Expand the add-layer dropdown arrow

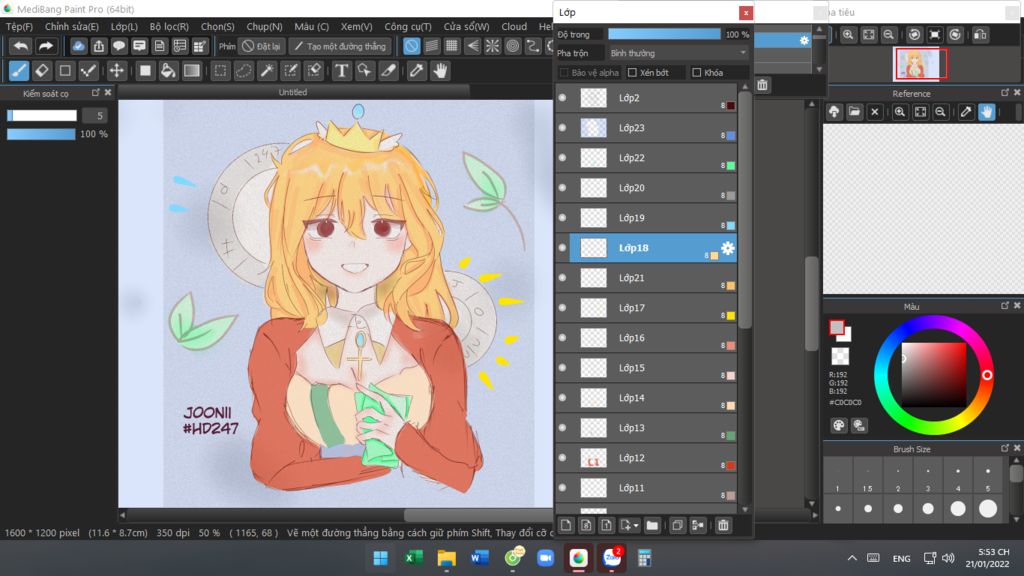(x=635, y=526)
